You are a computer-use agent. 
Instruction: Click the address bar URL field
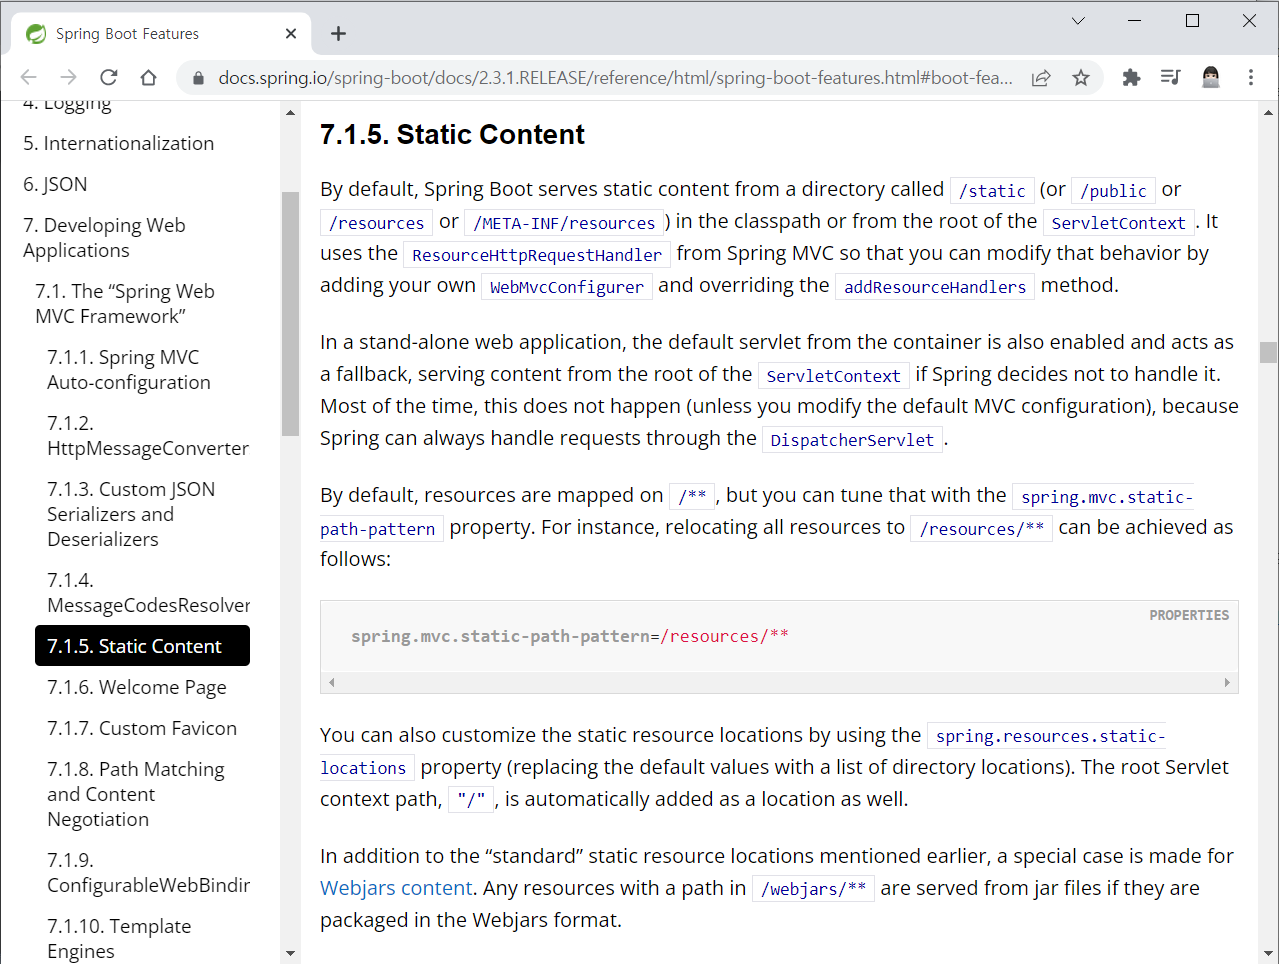[615, 78]
